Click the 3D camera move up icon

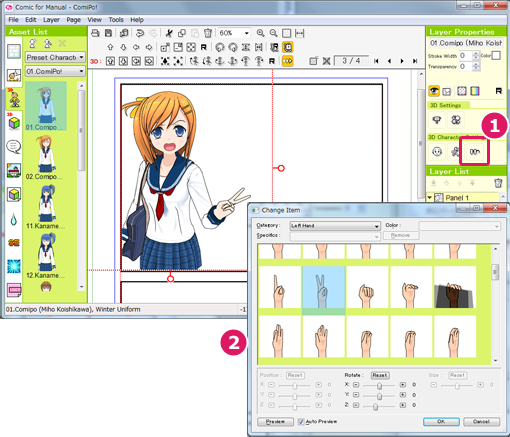tap(110, 61)
